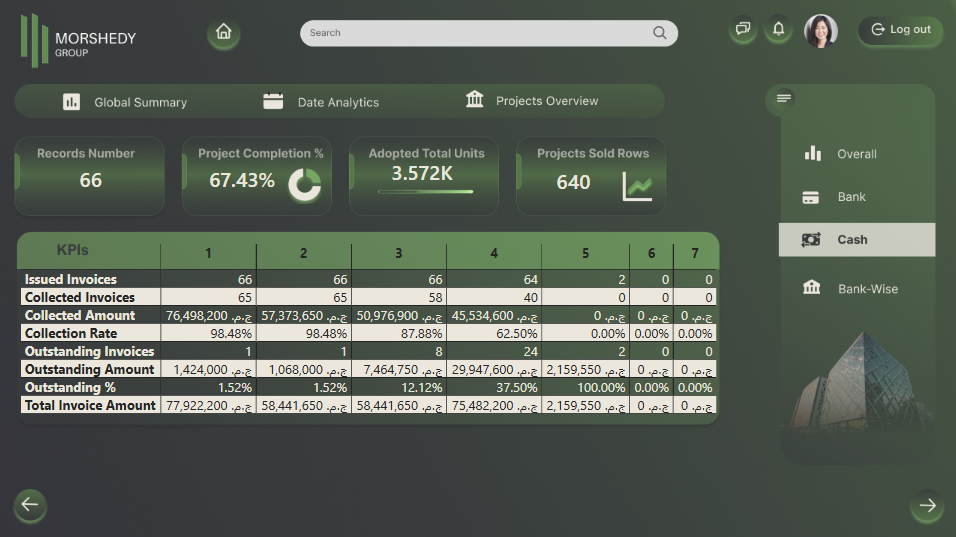Screen dimensions: 956x537
Task: Click the Log out button
Action: (901, 30)
